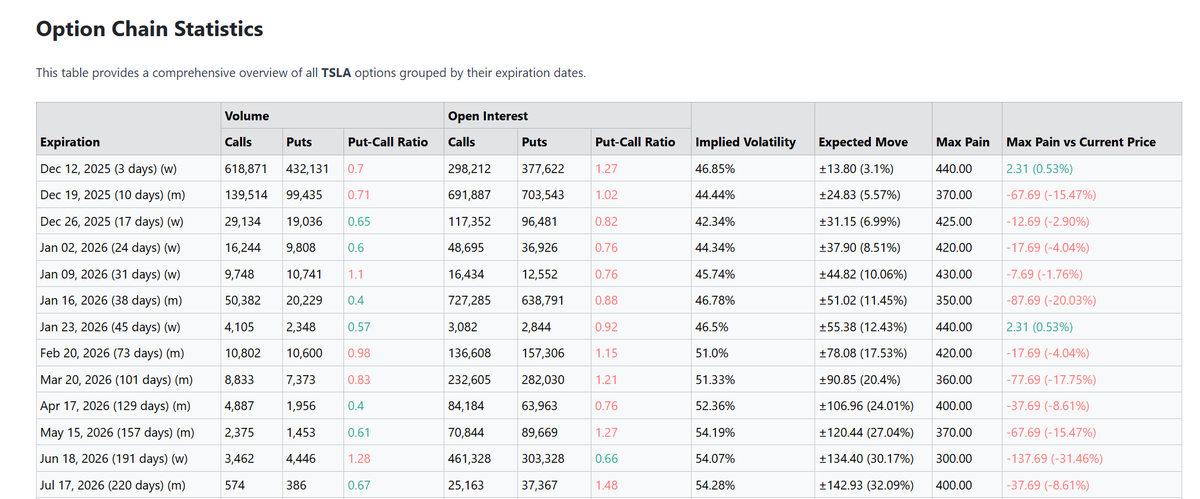Select the Jun 18, 2026 (191 days) expiration
1200x499 pixels.
pyautogui.click(x=115, y=459)
